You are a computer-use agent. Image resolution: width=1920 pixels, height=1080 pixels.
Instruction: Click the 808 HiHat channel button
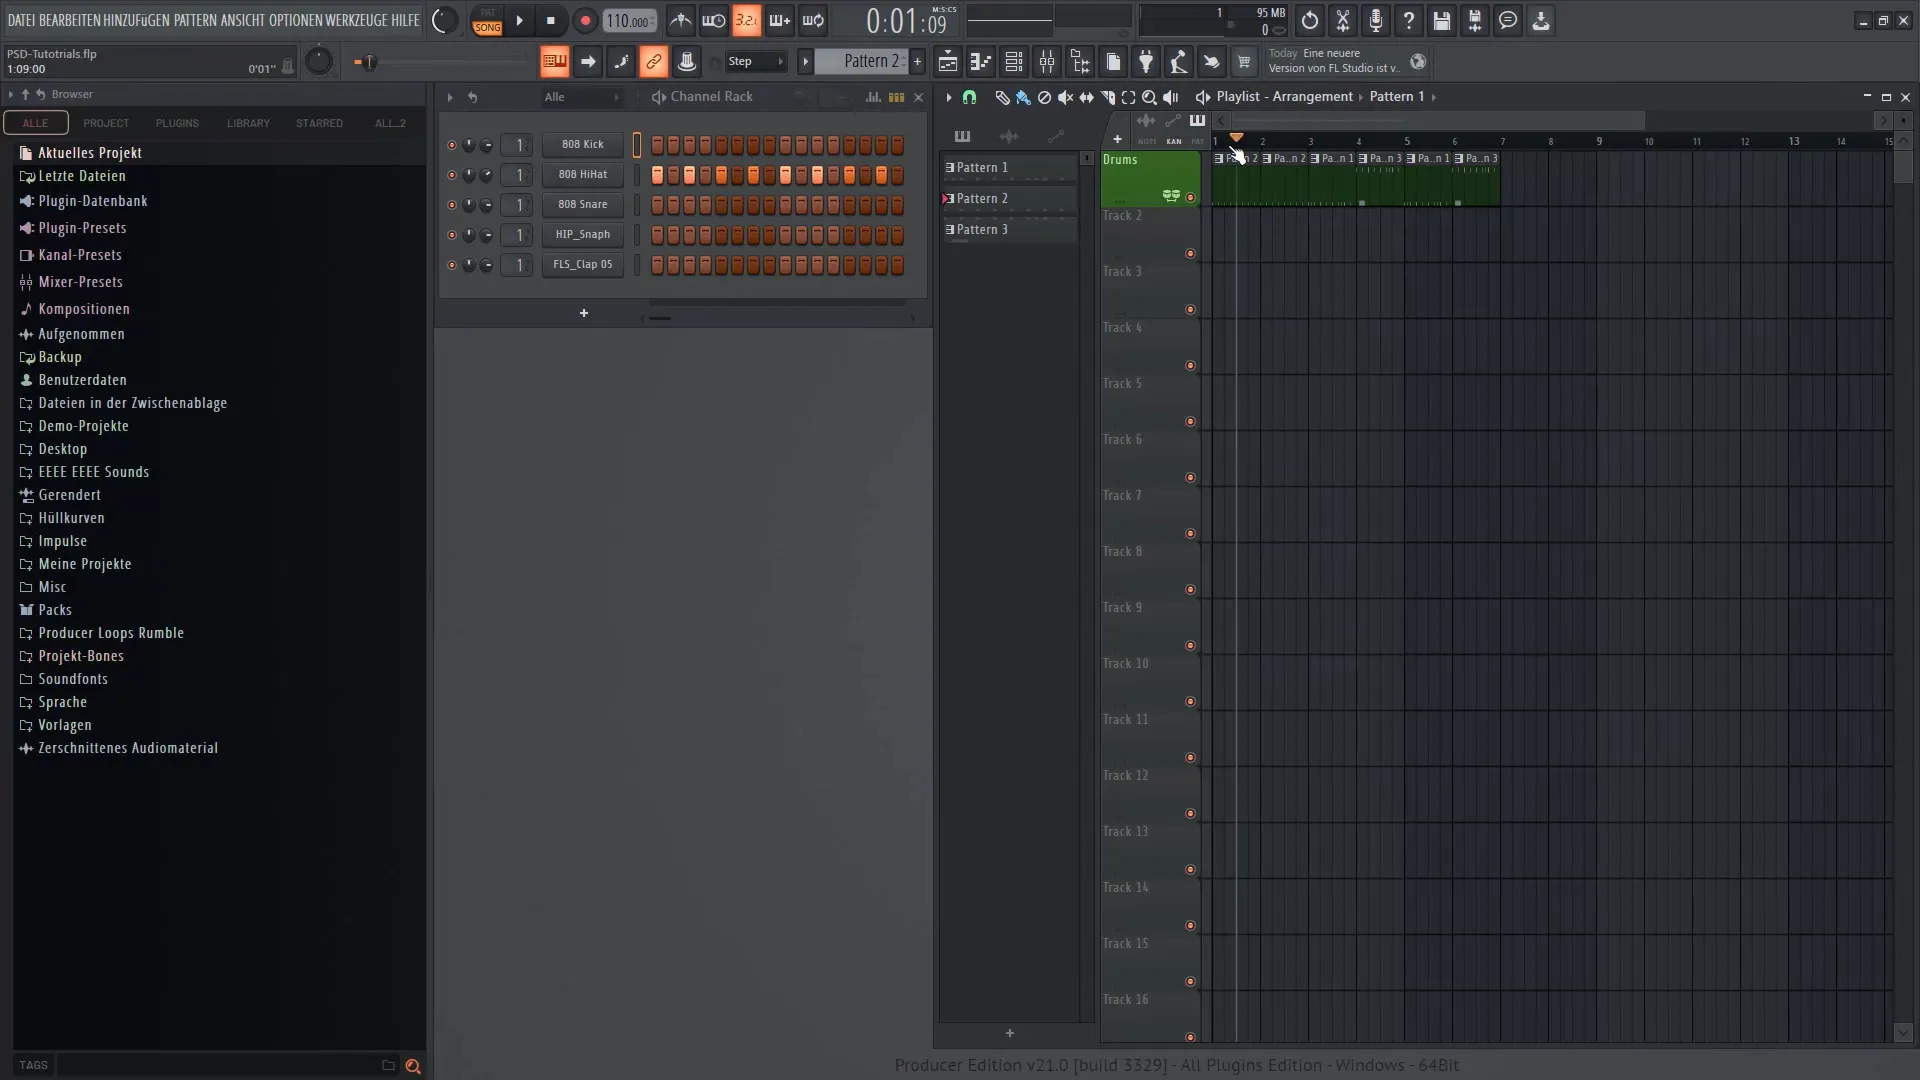(582, 175)
